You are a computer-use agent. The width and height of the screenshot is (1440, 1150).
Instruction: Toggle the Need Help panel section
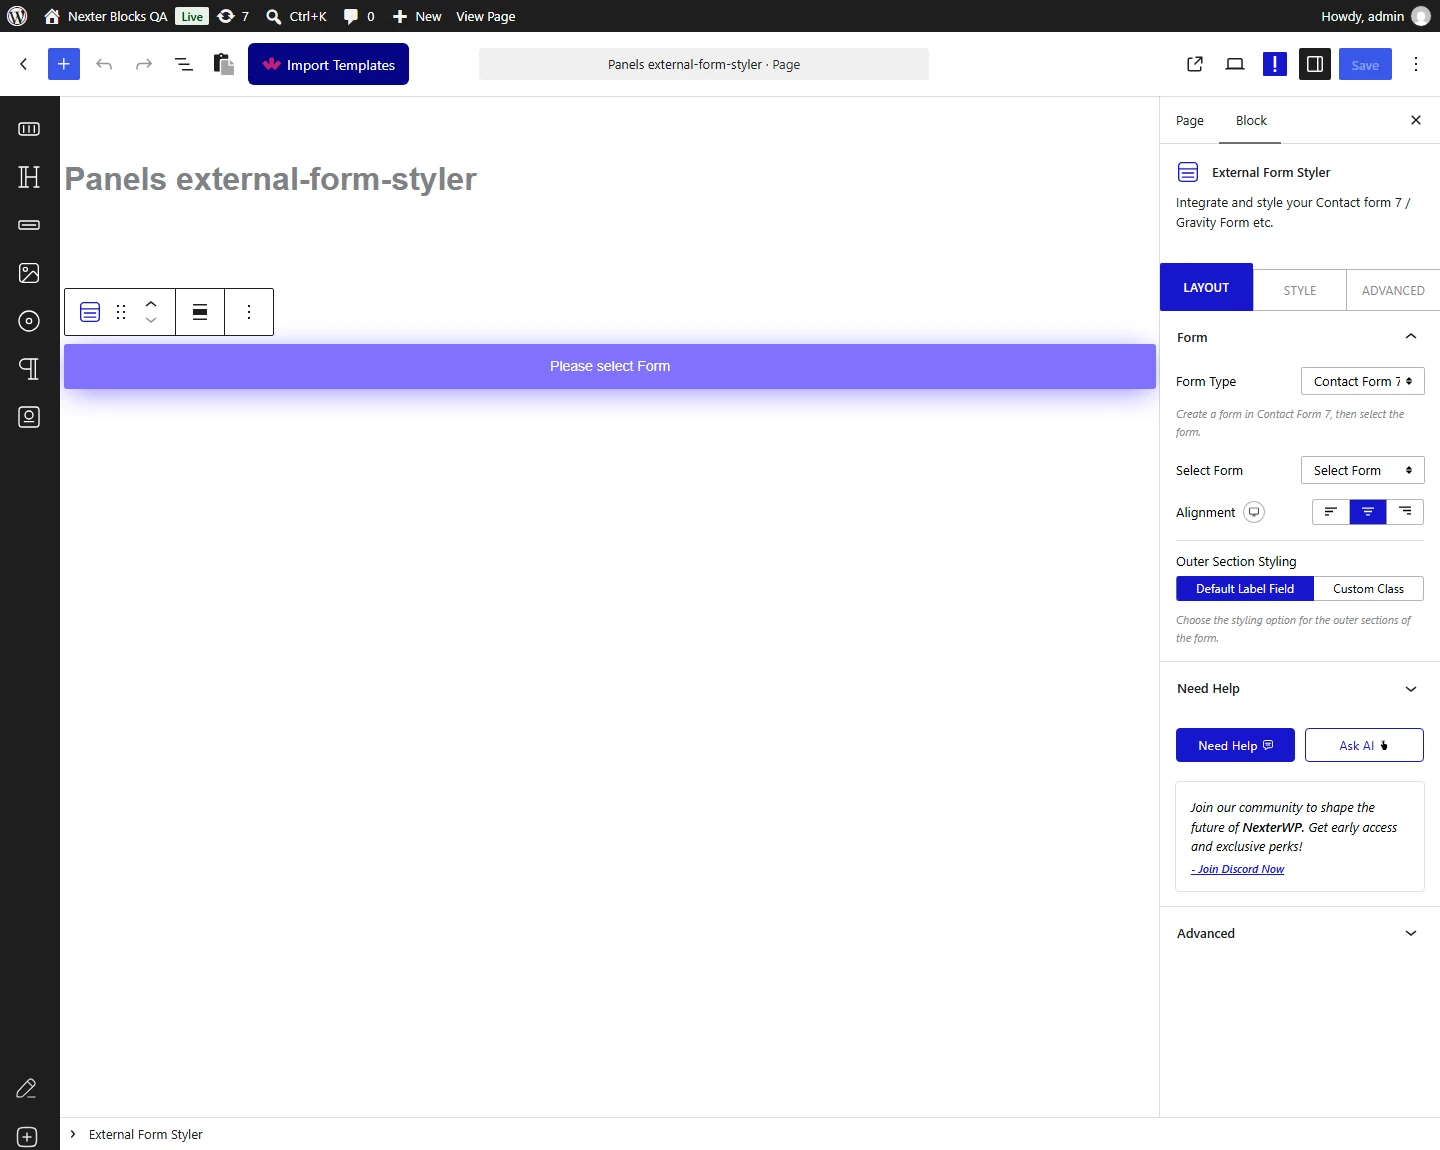[x=1300, y=689]
